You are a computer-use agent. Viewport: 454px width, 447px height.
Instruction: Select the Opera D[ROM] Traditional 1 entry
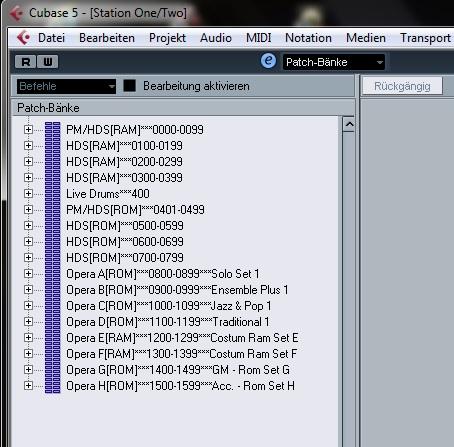coord(168,322)
